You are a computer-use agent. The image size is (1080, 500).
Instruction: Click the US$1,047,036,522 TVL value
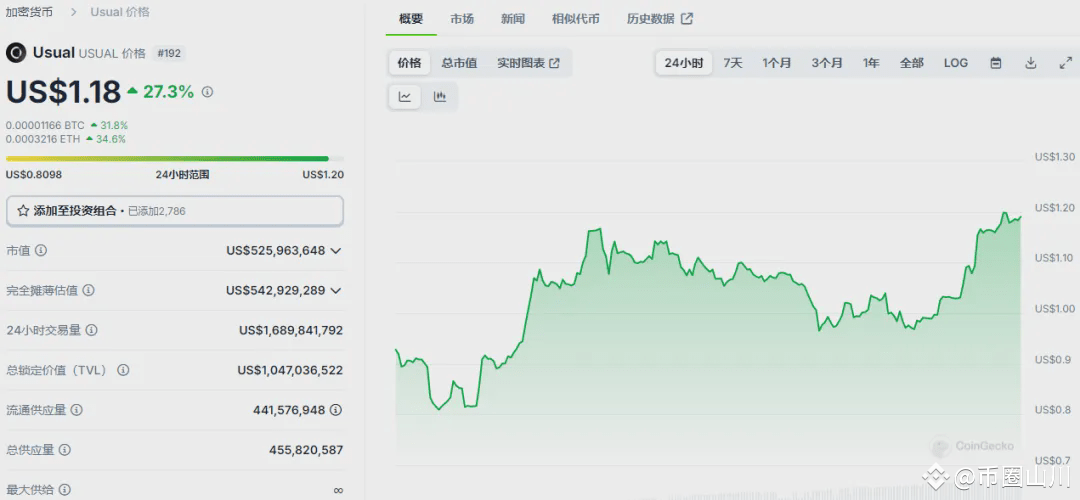[290, 371]
